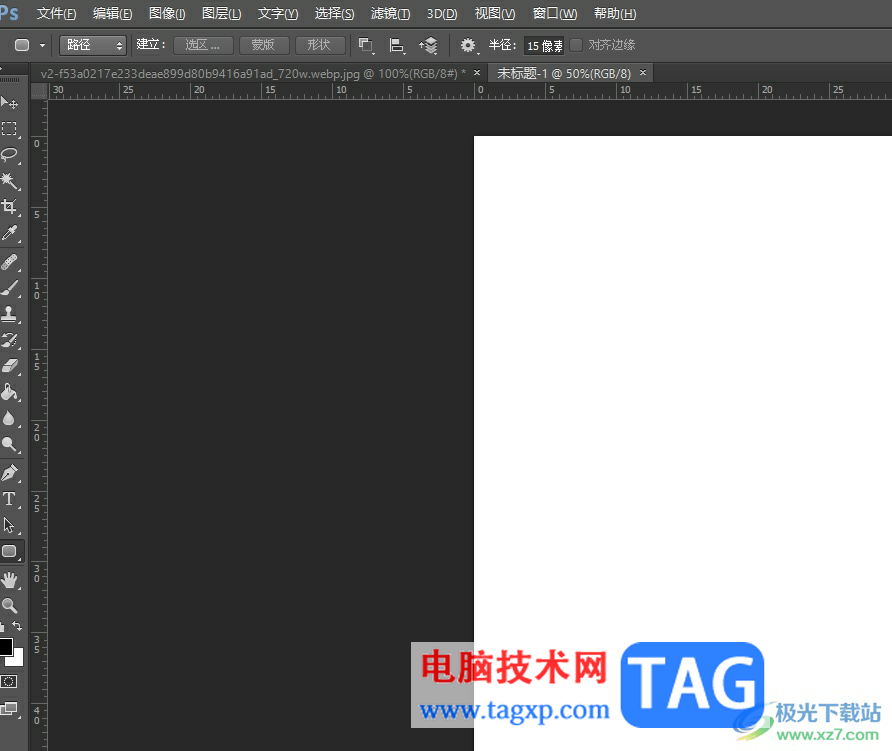Image resolution: width=892 pixels, height=751 pixels.
Task: Open path alignment options
Action: tap(397, 45)
